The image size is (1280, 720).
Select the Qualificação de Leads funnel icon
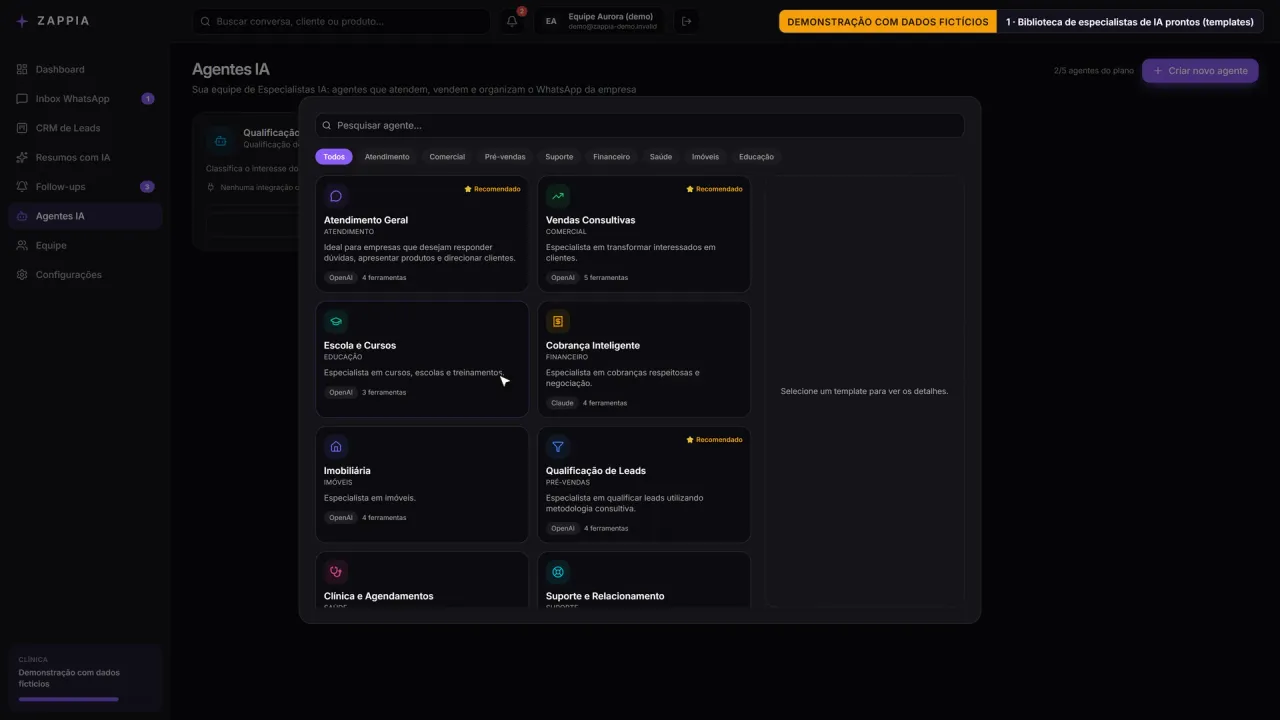pos(558,447)
